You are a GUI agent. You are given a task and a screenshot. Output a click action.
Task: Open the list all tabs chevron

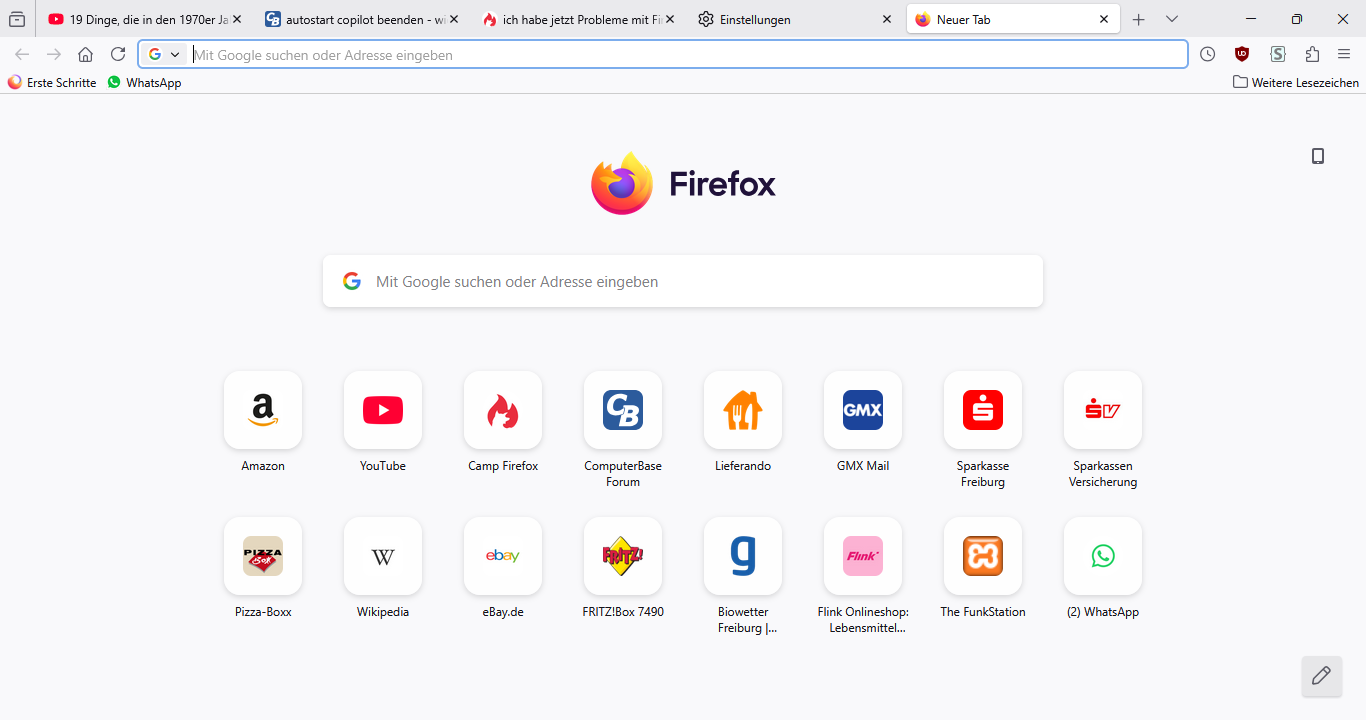point(1172,19)
